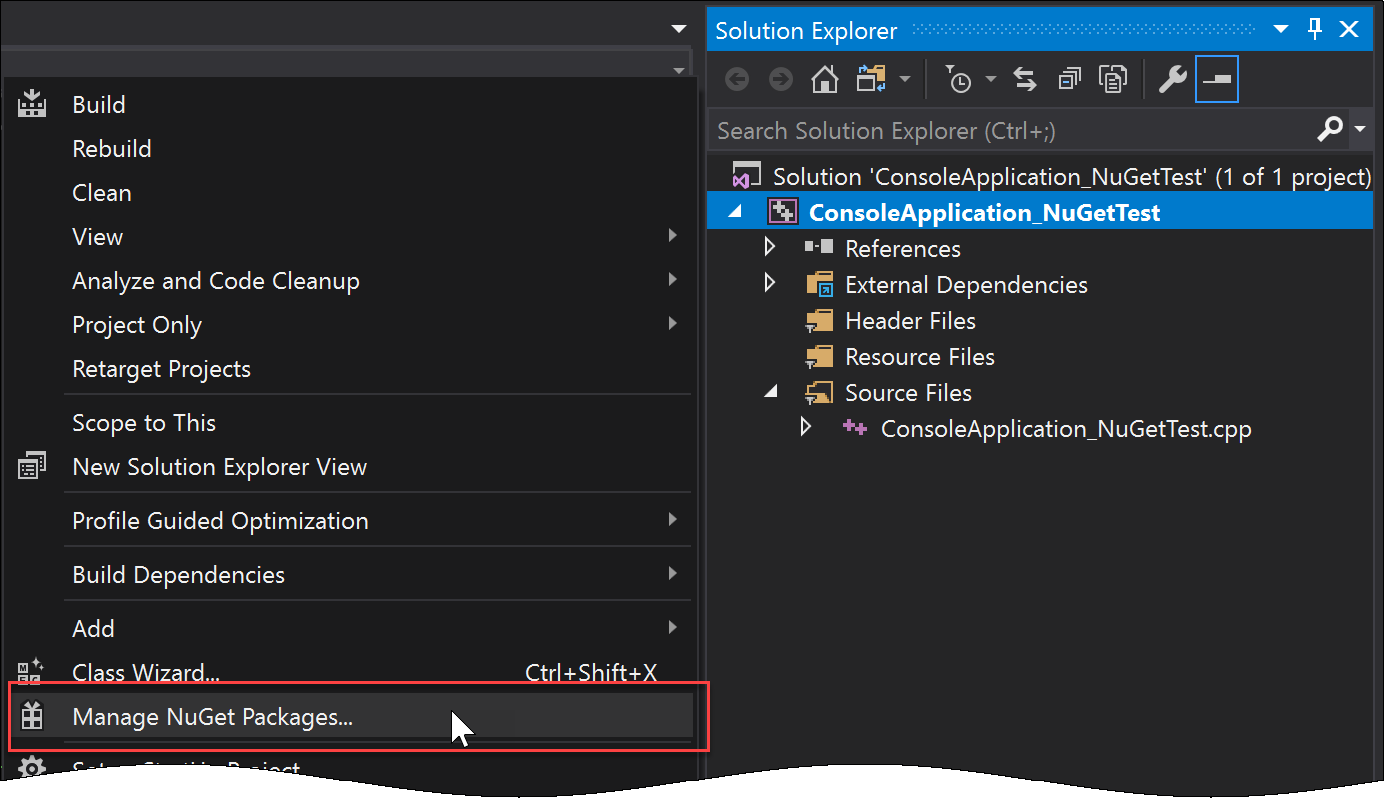This screenshot has width=1384, height=798.
Task: Select the Header Files folder
Action: [909, 321]
